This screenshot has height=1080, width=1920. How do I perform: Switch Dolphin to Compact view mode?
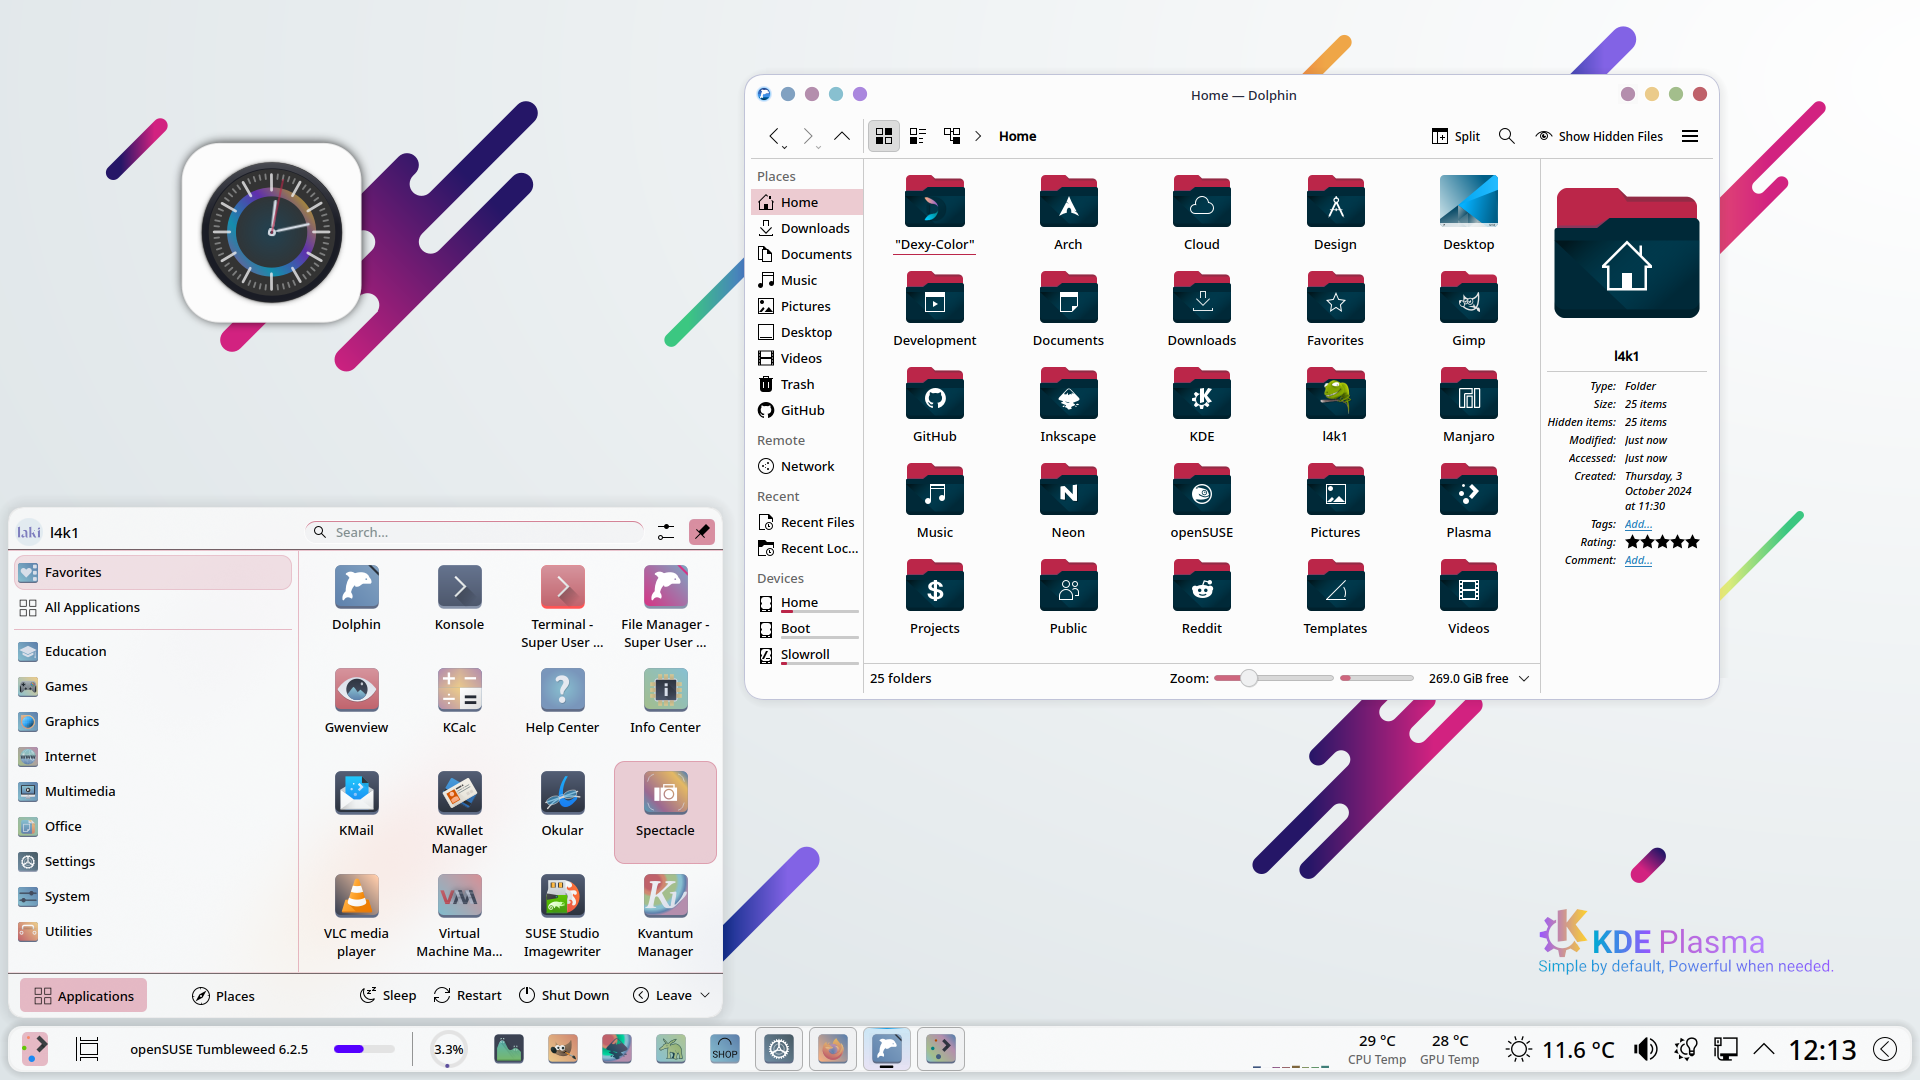(x=918, y=136)
